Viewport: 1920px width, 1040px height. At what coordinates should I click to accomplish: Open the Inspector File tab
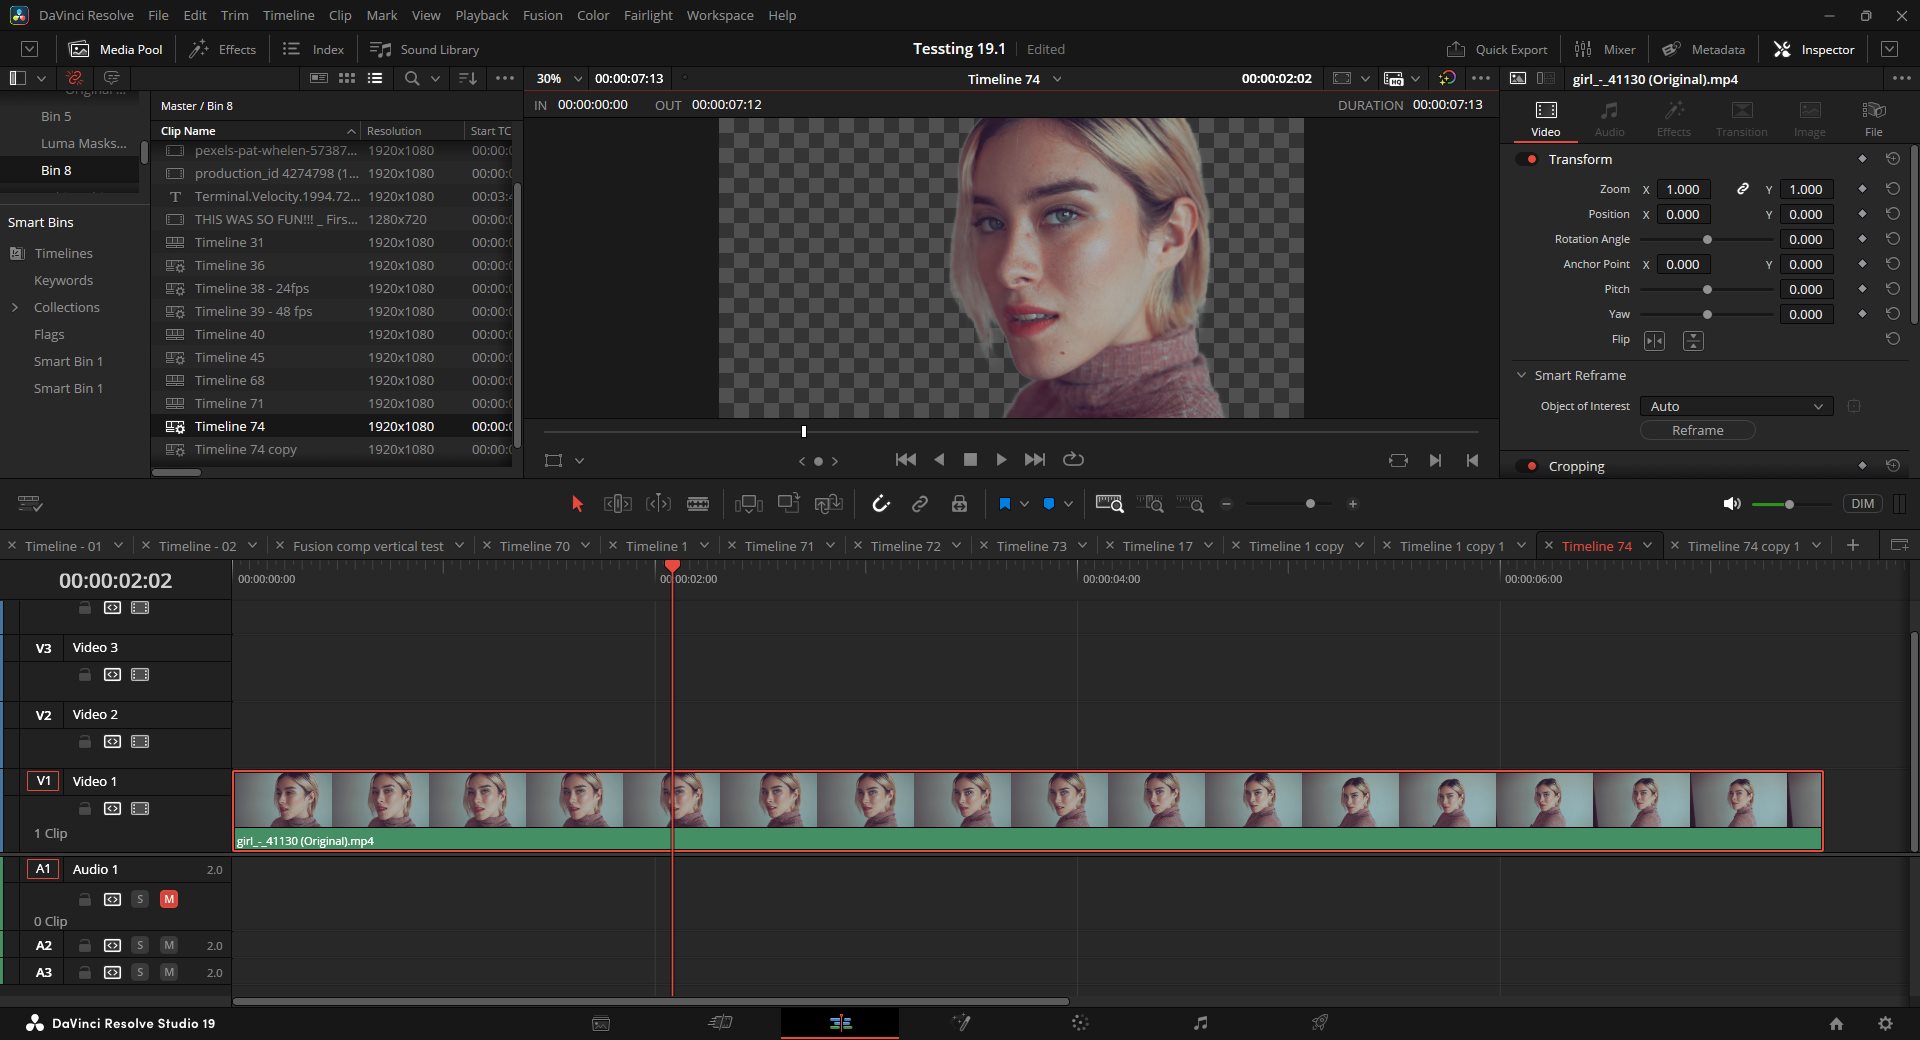pos(1873,118)
